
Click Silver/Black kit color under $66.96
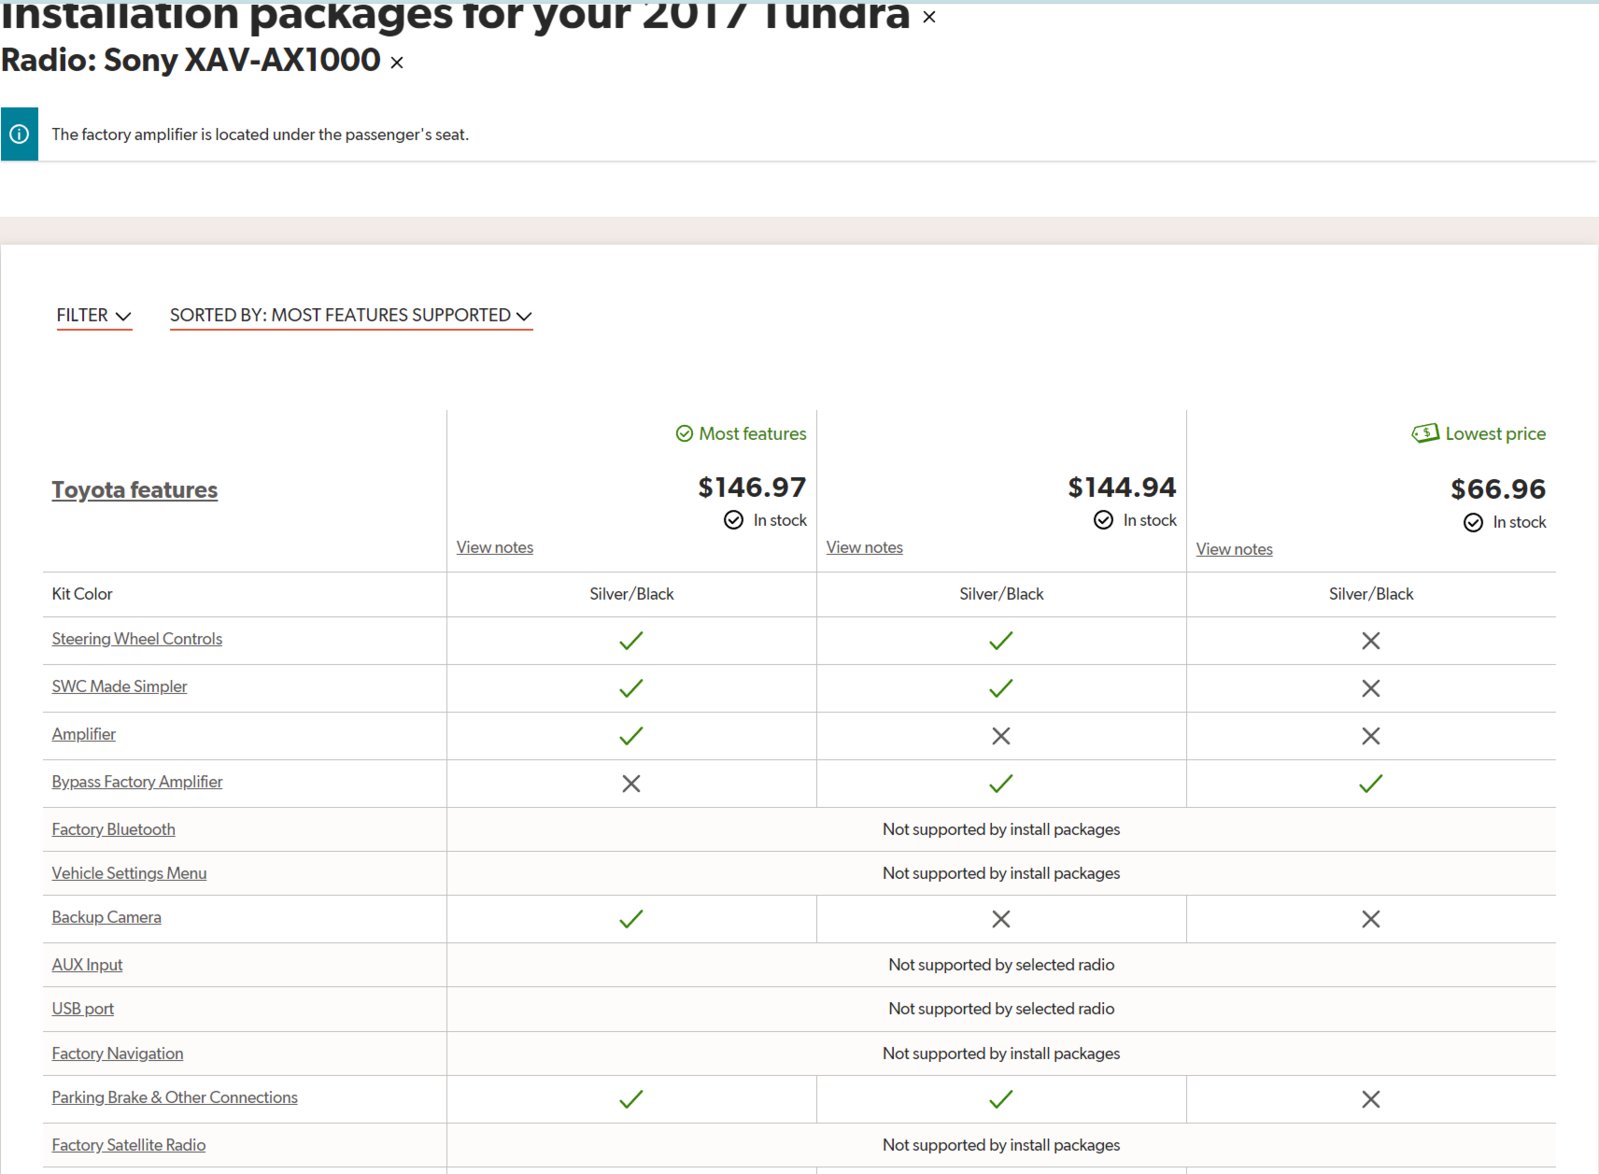tap(1371, 594)
